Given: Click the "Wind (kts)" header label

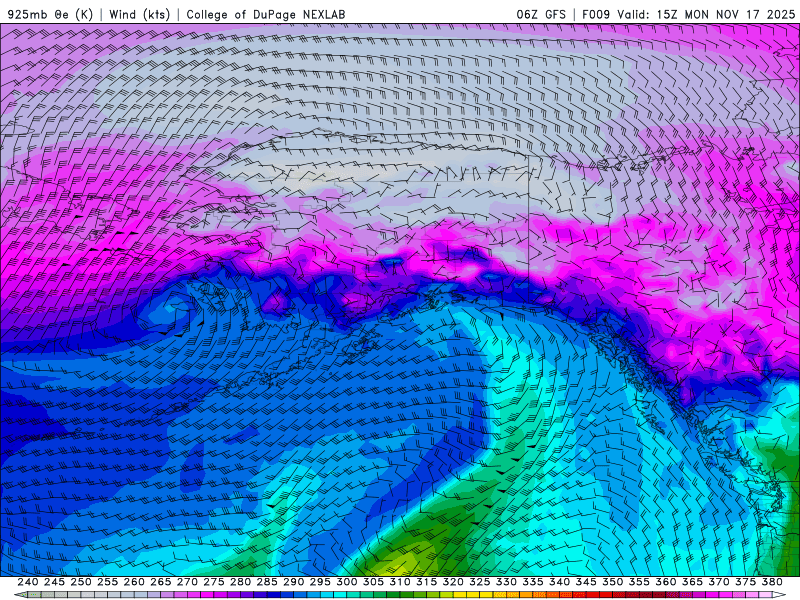Looking at the screenshot, I should [x=139, y=14].
